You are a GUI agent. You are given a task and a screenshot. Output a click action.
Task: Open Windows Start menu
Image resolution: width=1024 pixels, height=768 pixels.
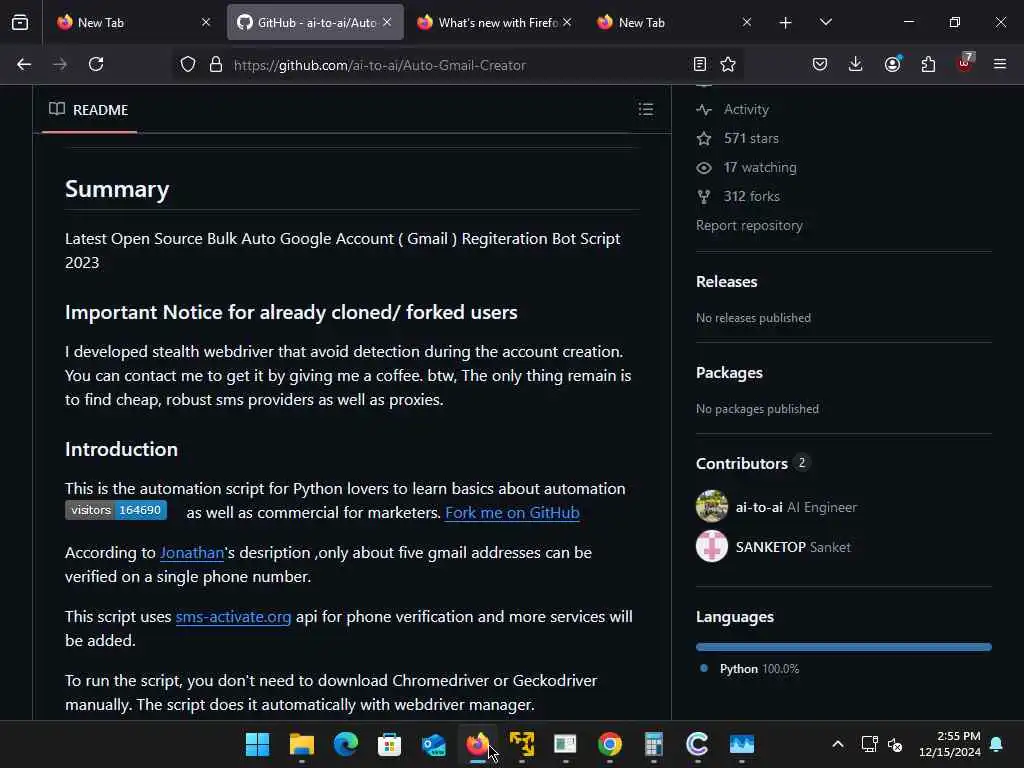(257, 744)
